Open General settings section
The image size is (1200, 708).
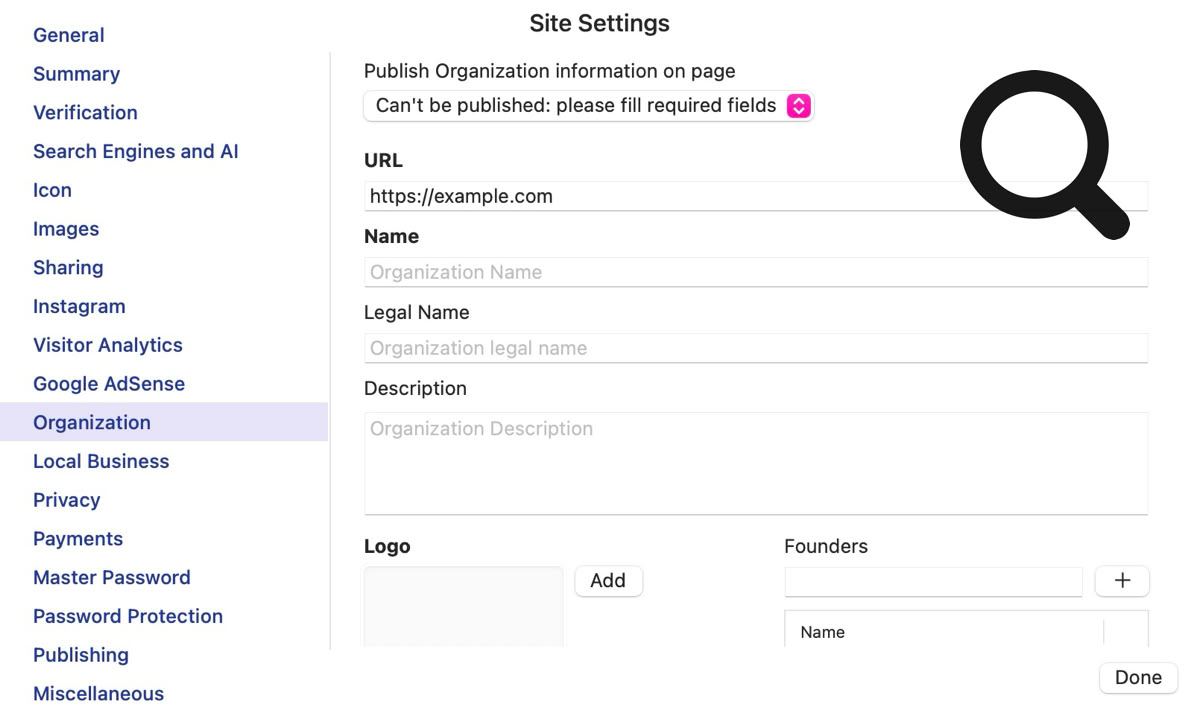pos(68,35)
